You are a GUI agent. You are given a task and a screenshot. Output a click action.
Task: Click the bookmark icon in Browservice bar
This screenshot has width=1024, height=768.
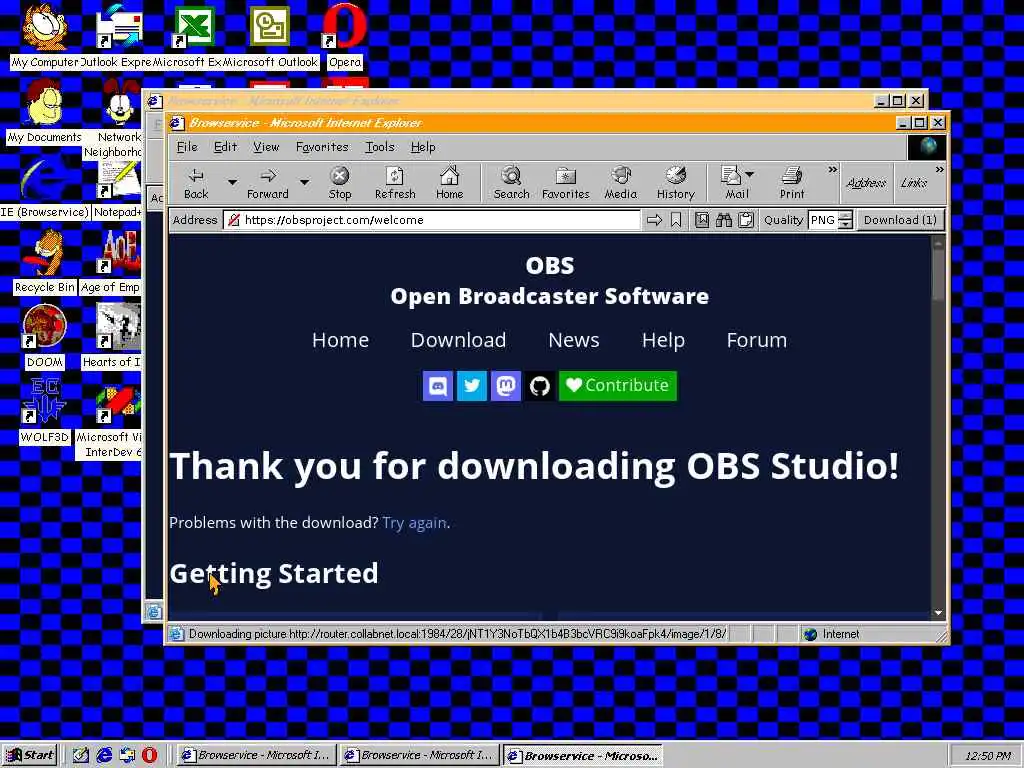click(676, 220)
